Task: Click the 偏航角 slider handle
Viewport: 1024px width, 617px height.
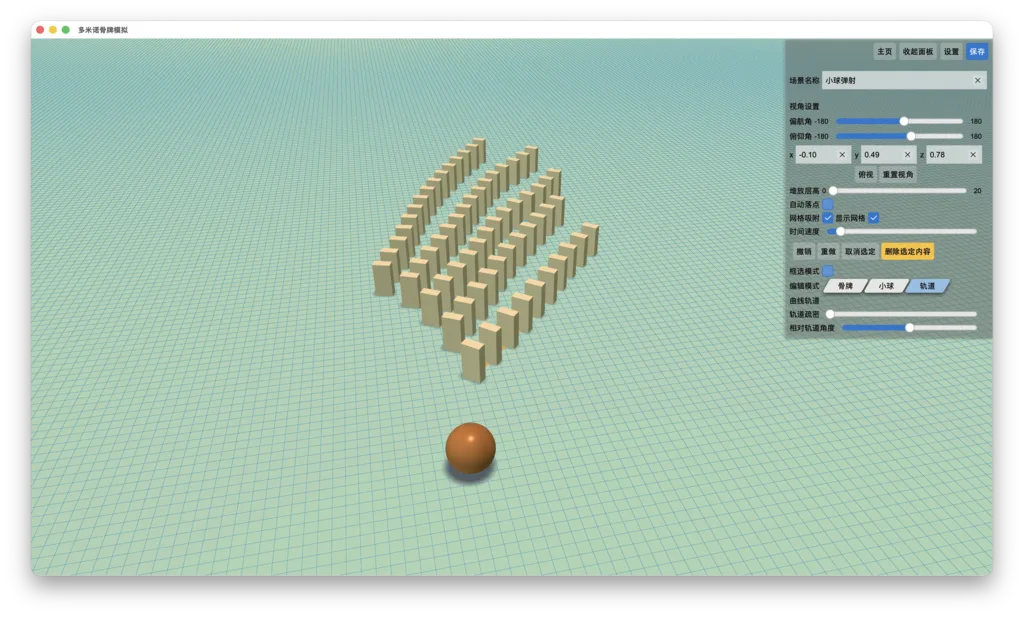Action: (x=904, y=121)
